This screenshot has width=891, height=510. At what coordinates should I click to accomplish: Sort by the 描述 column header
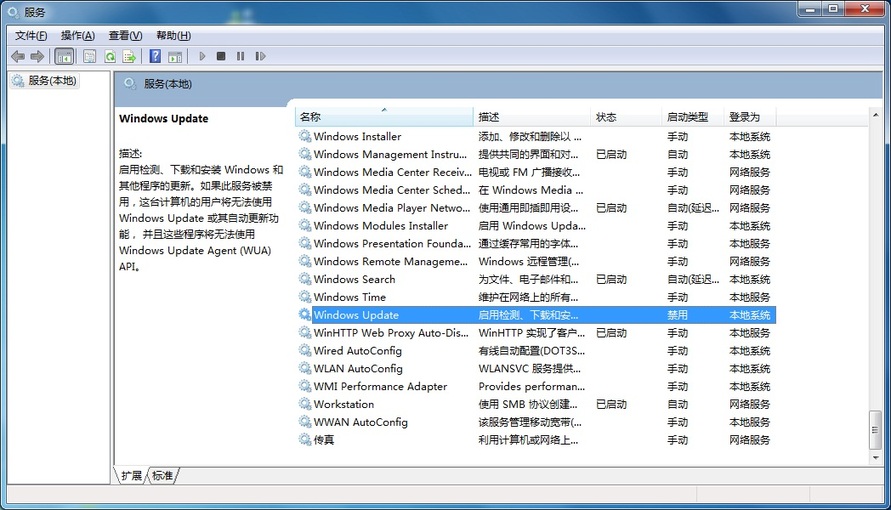[x=532, y=117]
